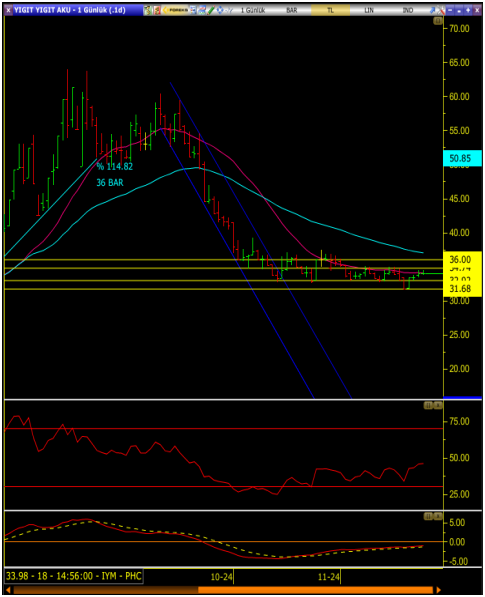Screen dimensions: 485x597
Task: Toggle the IND indicator option
Action: pos(407,10)
